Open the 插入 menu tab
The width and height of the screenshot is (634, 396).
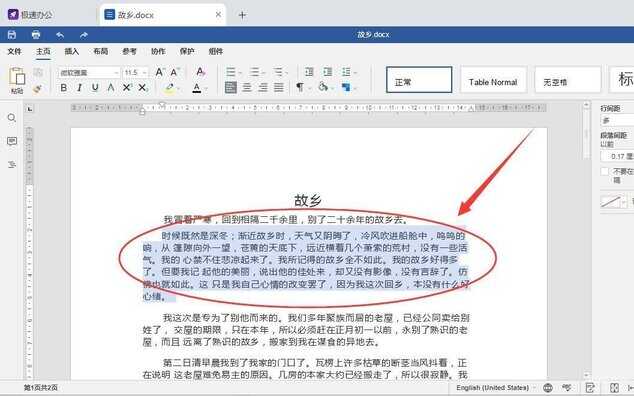[x=72, y=51]
